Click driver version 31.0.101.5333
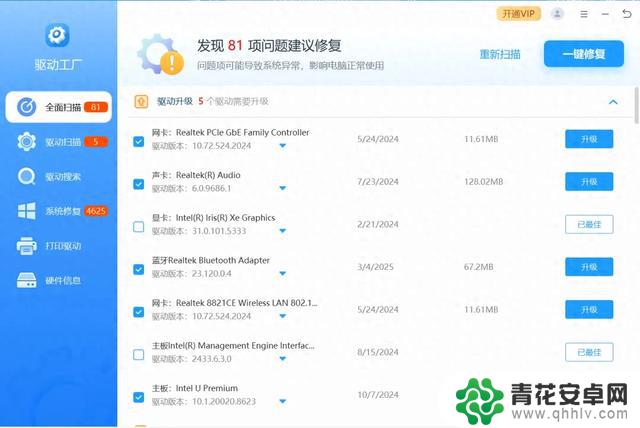 pyautogui.click(x=219, y=231)
